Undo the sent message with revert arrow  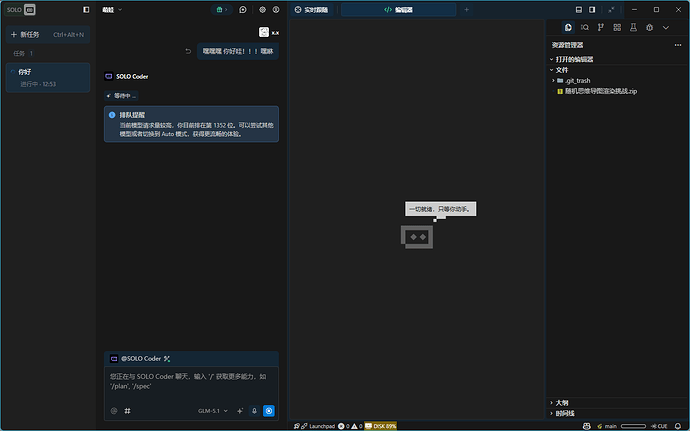pyautogui.click(x=188, y=51)
